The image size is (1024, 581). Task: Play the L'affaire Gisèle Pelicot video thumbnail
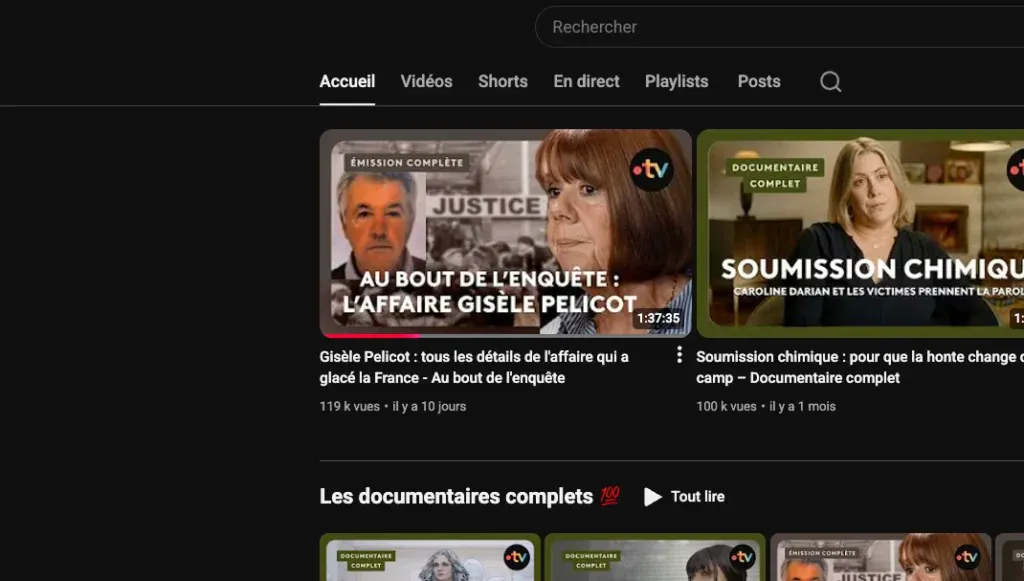point(505,233)
